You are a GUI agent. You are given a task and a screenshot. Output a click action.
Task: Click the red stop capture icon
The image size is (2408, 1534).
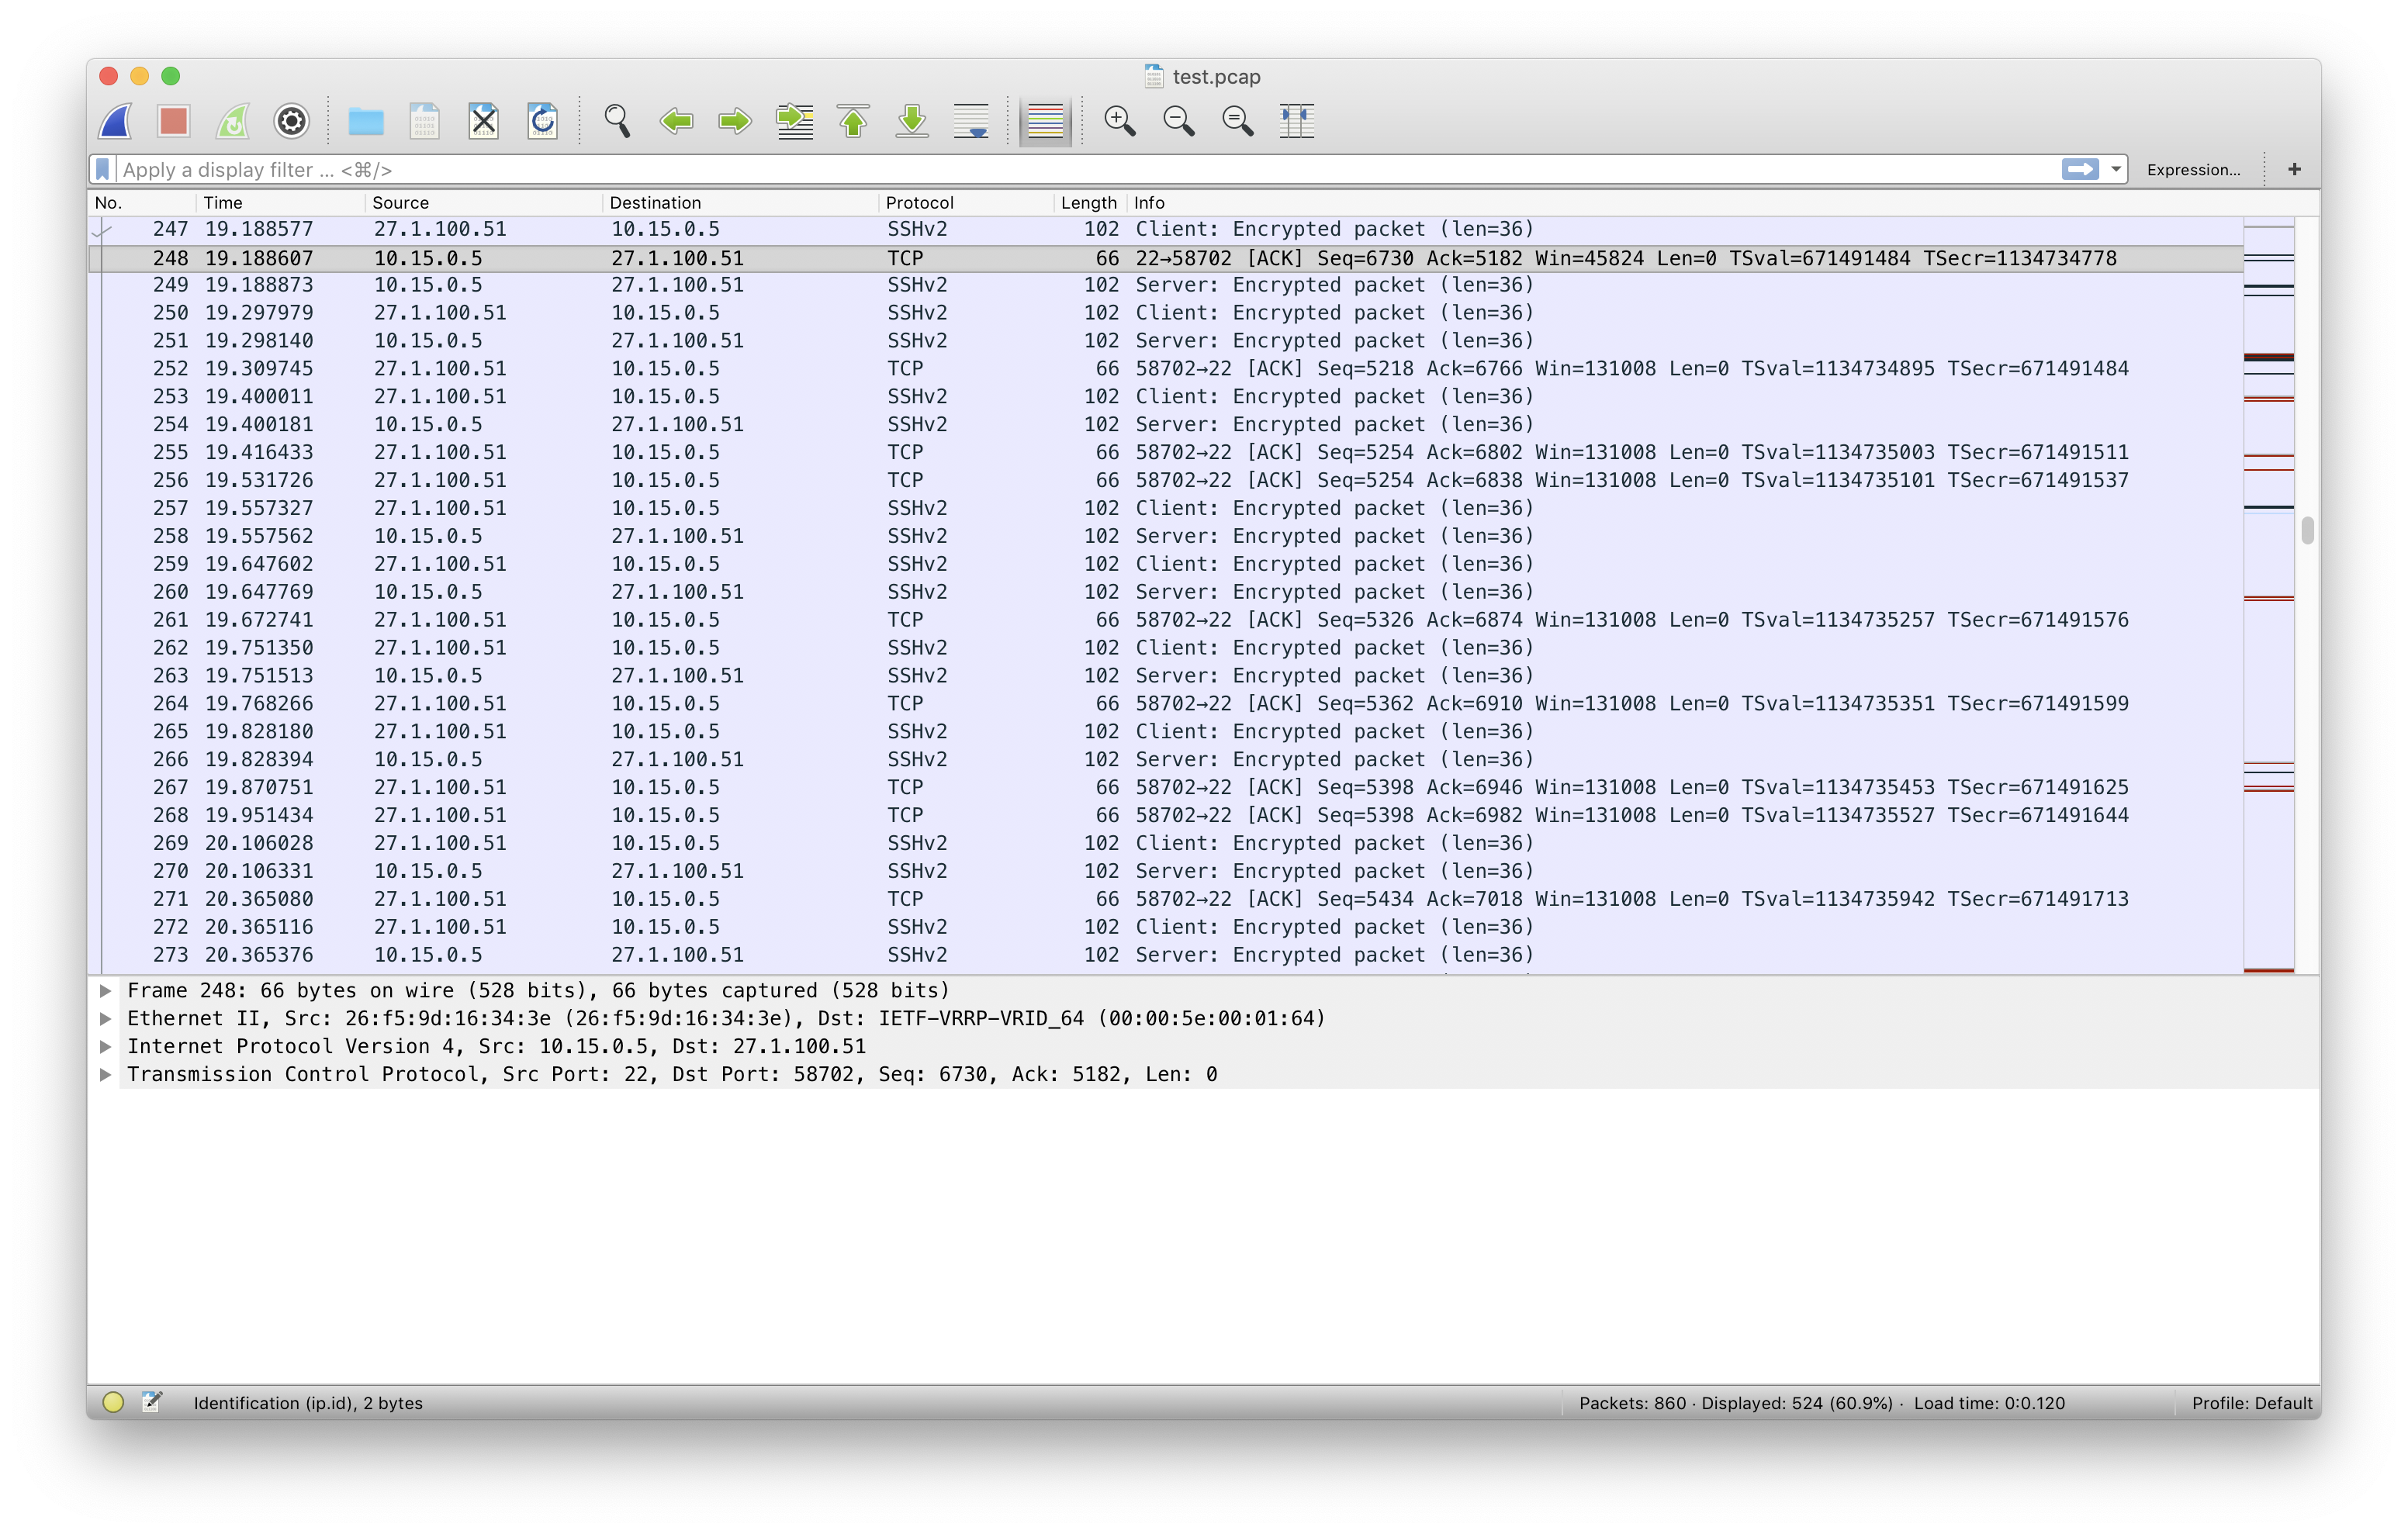174,122
